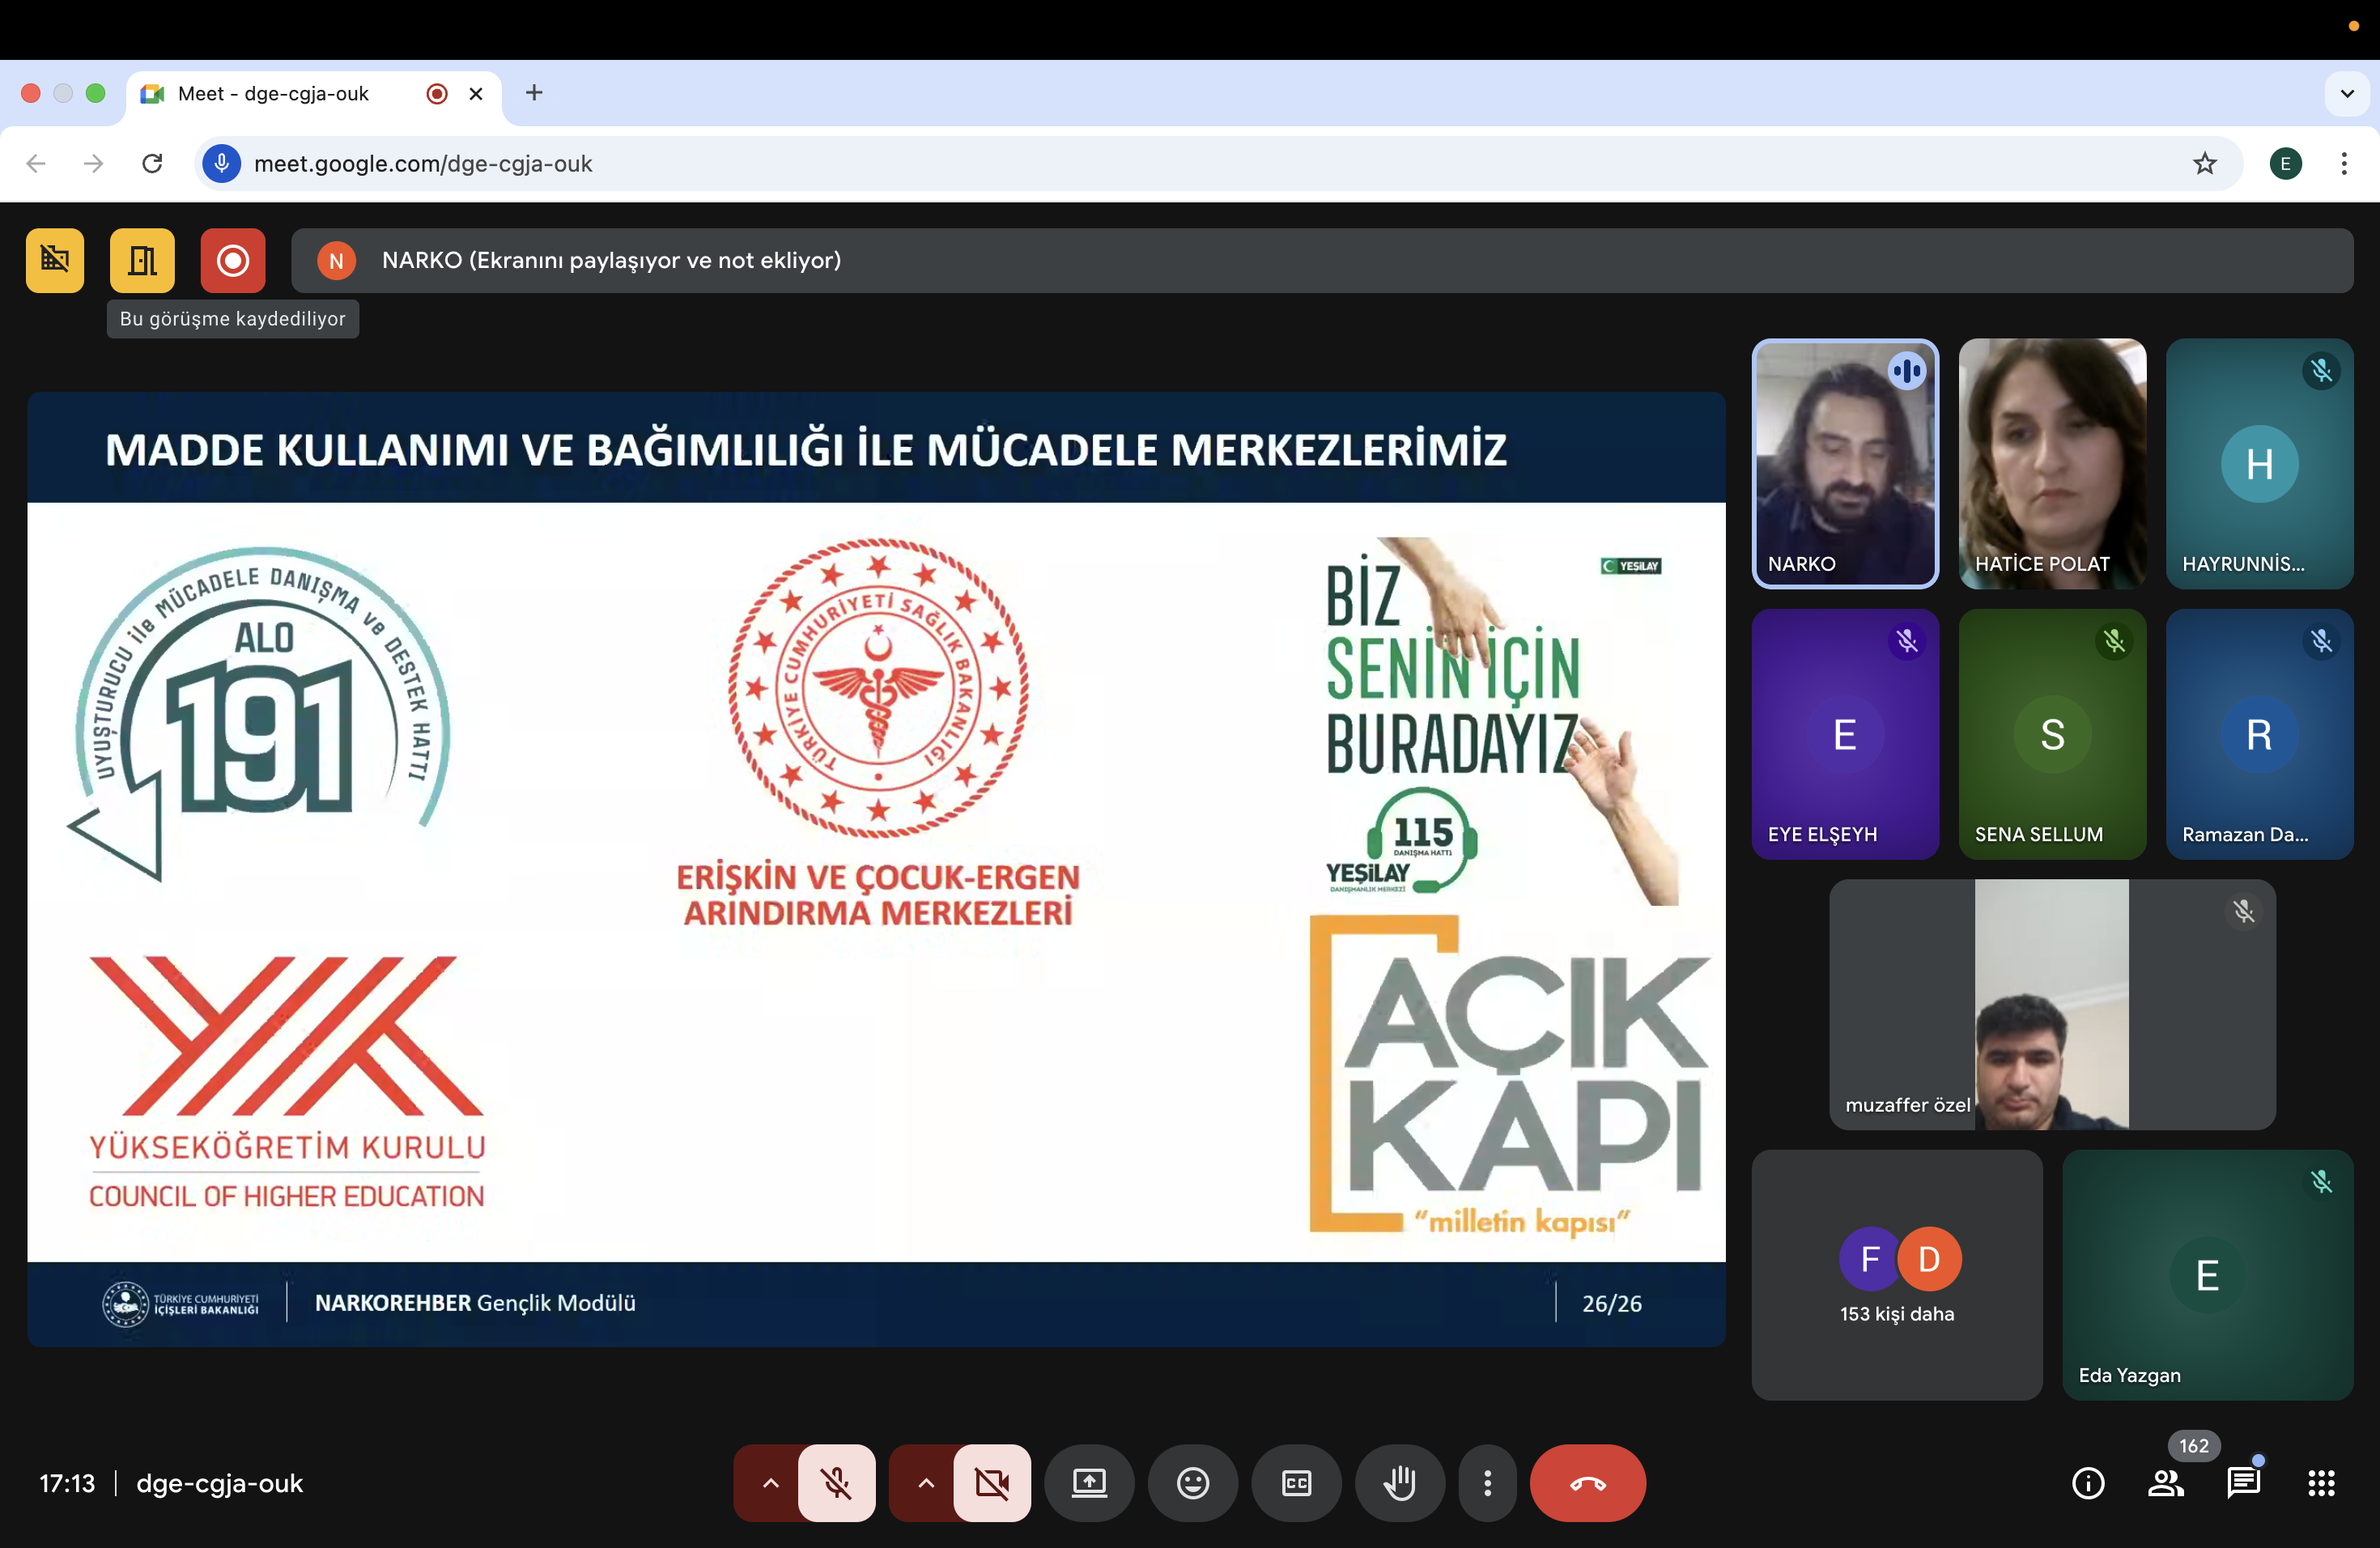Open the activities grid icon
Image resolution: width=2380 pixels, height=1548 pixels.
point(2321,1483)
